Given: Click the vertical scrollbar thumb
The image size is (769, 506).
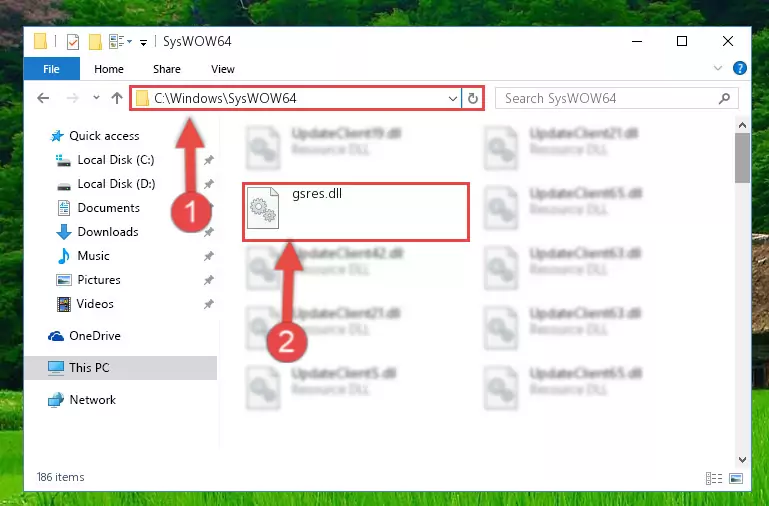Looking at the screenshot, I should [x=742, y=158].
